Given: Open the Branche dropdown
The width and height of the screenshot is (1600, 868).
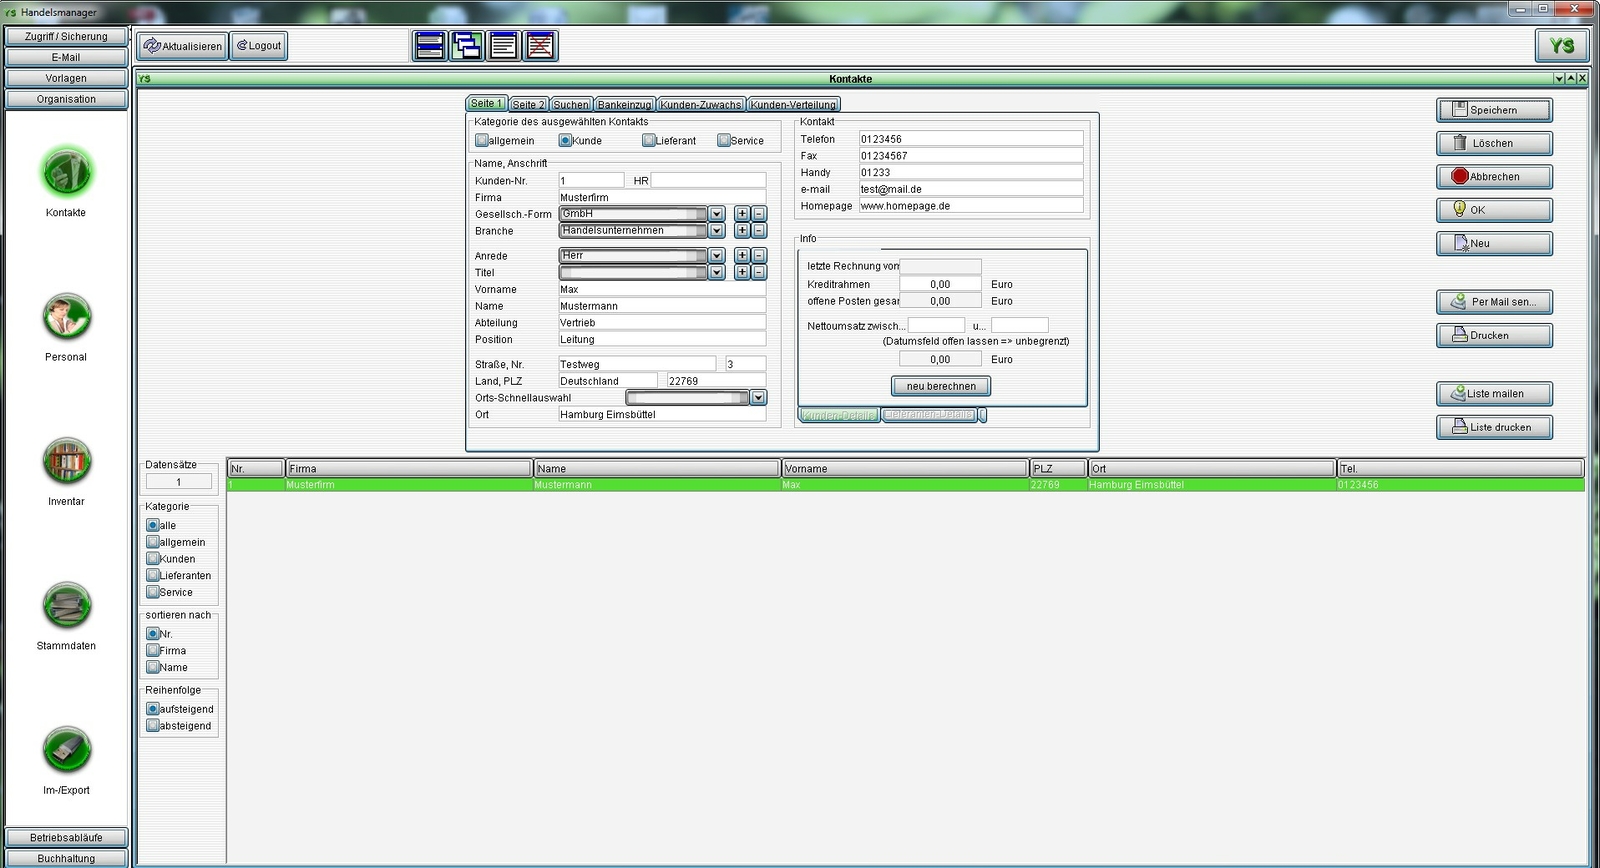Looking at the screenshot, I should pos(716,231).
